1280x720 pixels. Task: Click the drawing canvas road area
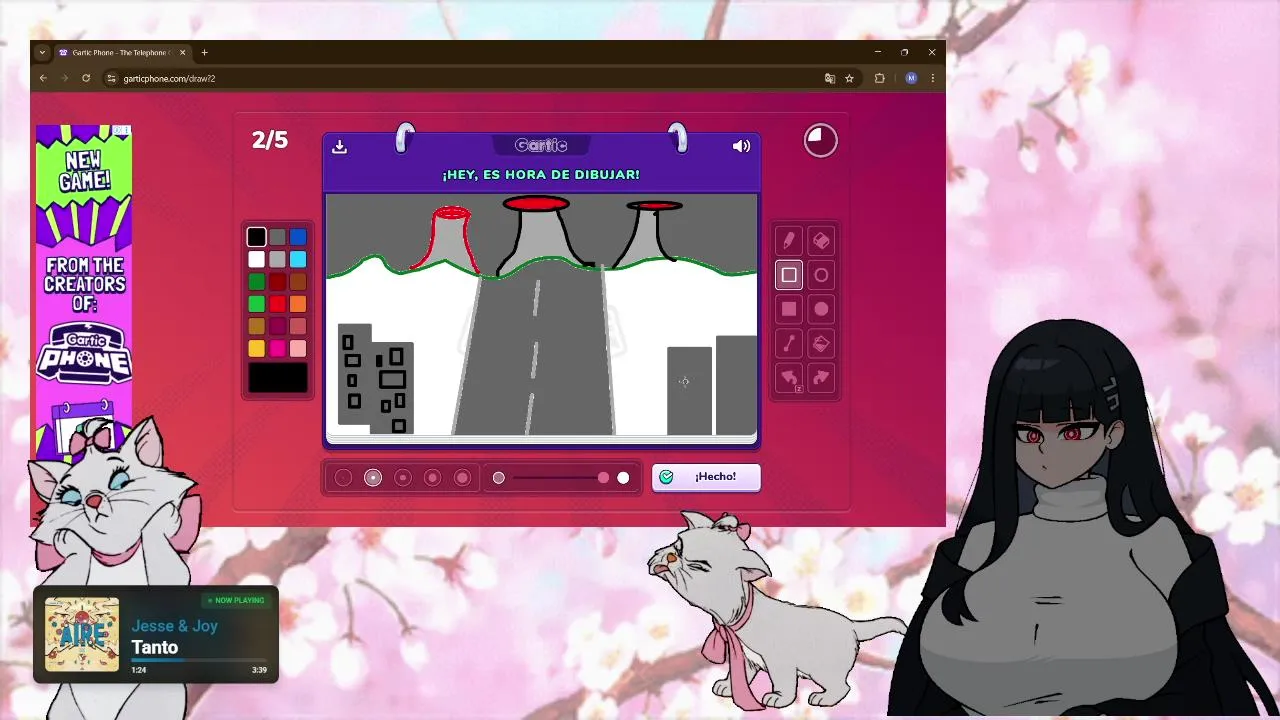coord(536,350)
